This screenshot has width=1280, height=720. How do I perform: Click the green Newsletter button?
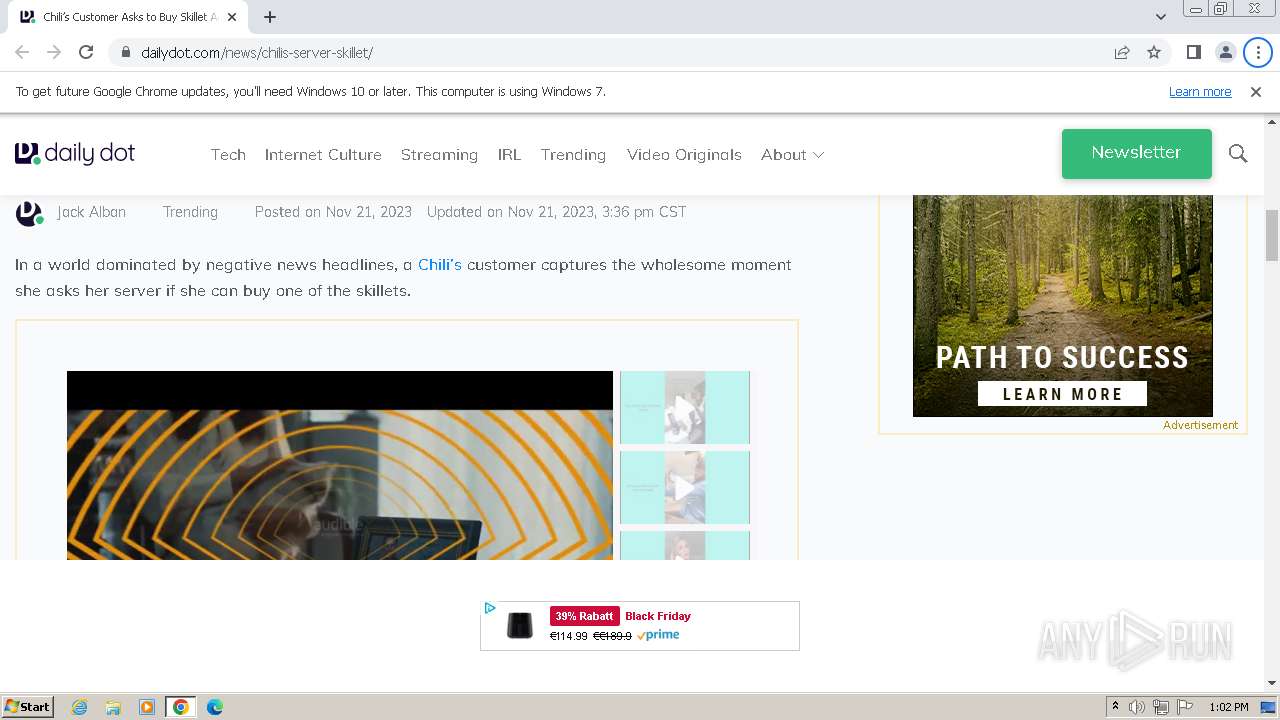[x=1137, y=153]
